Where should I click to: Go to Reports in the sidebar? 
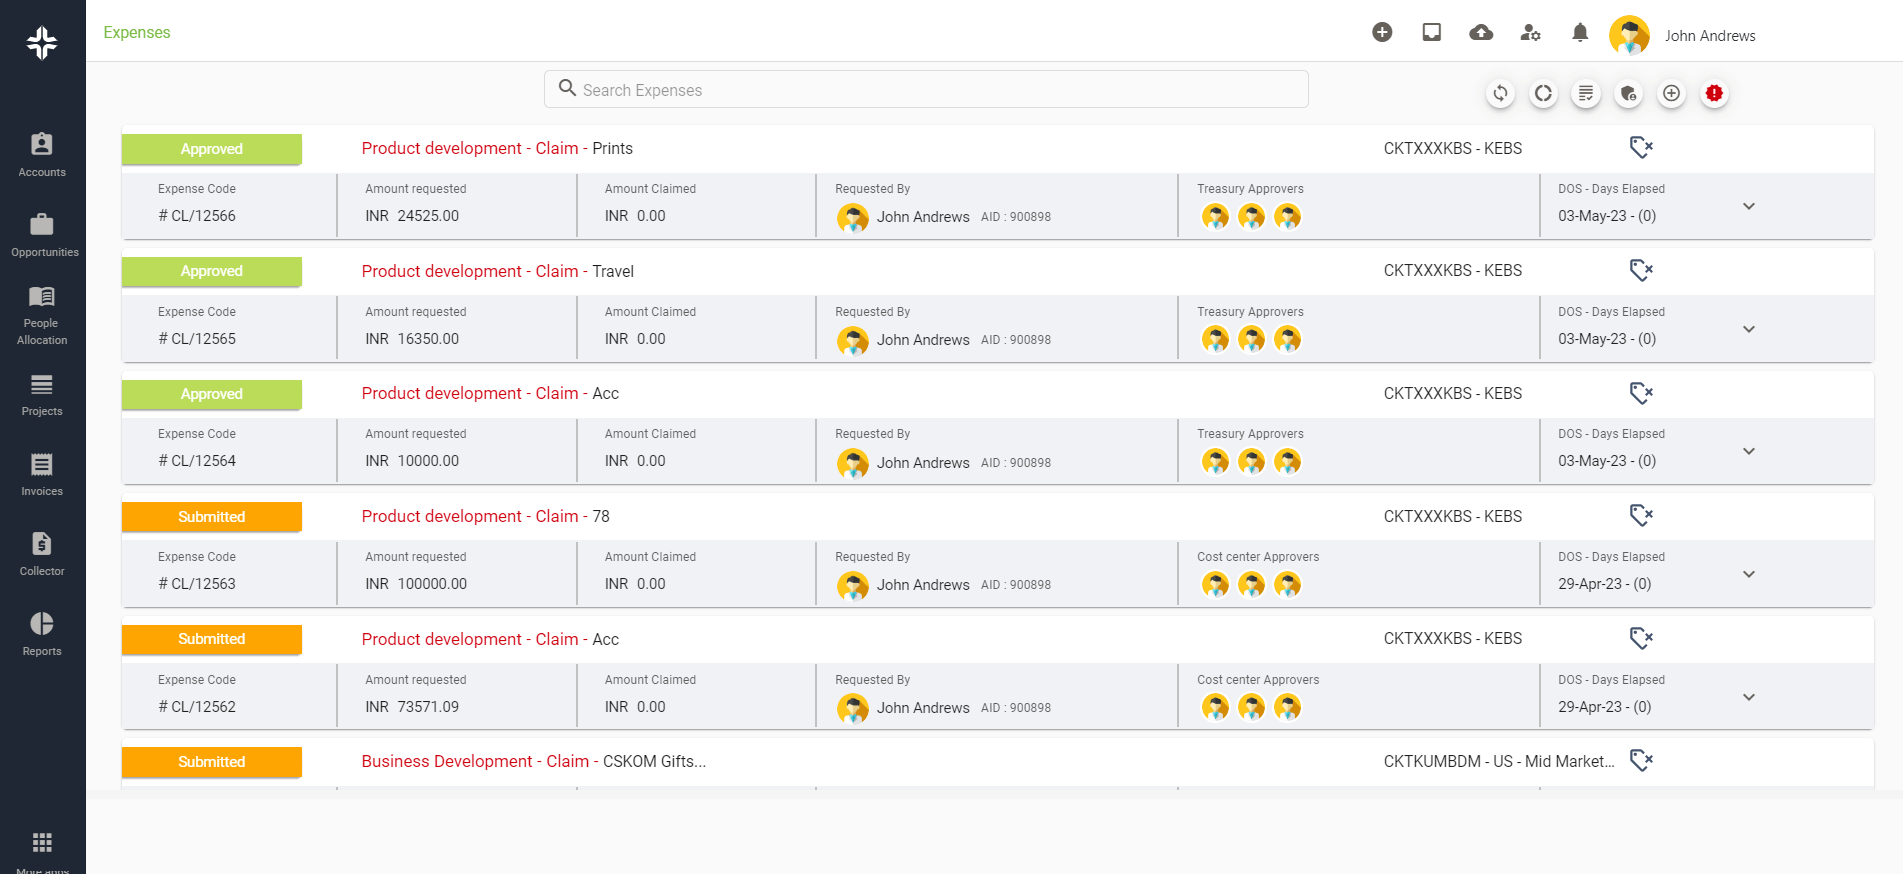coord(42,634)
